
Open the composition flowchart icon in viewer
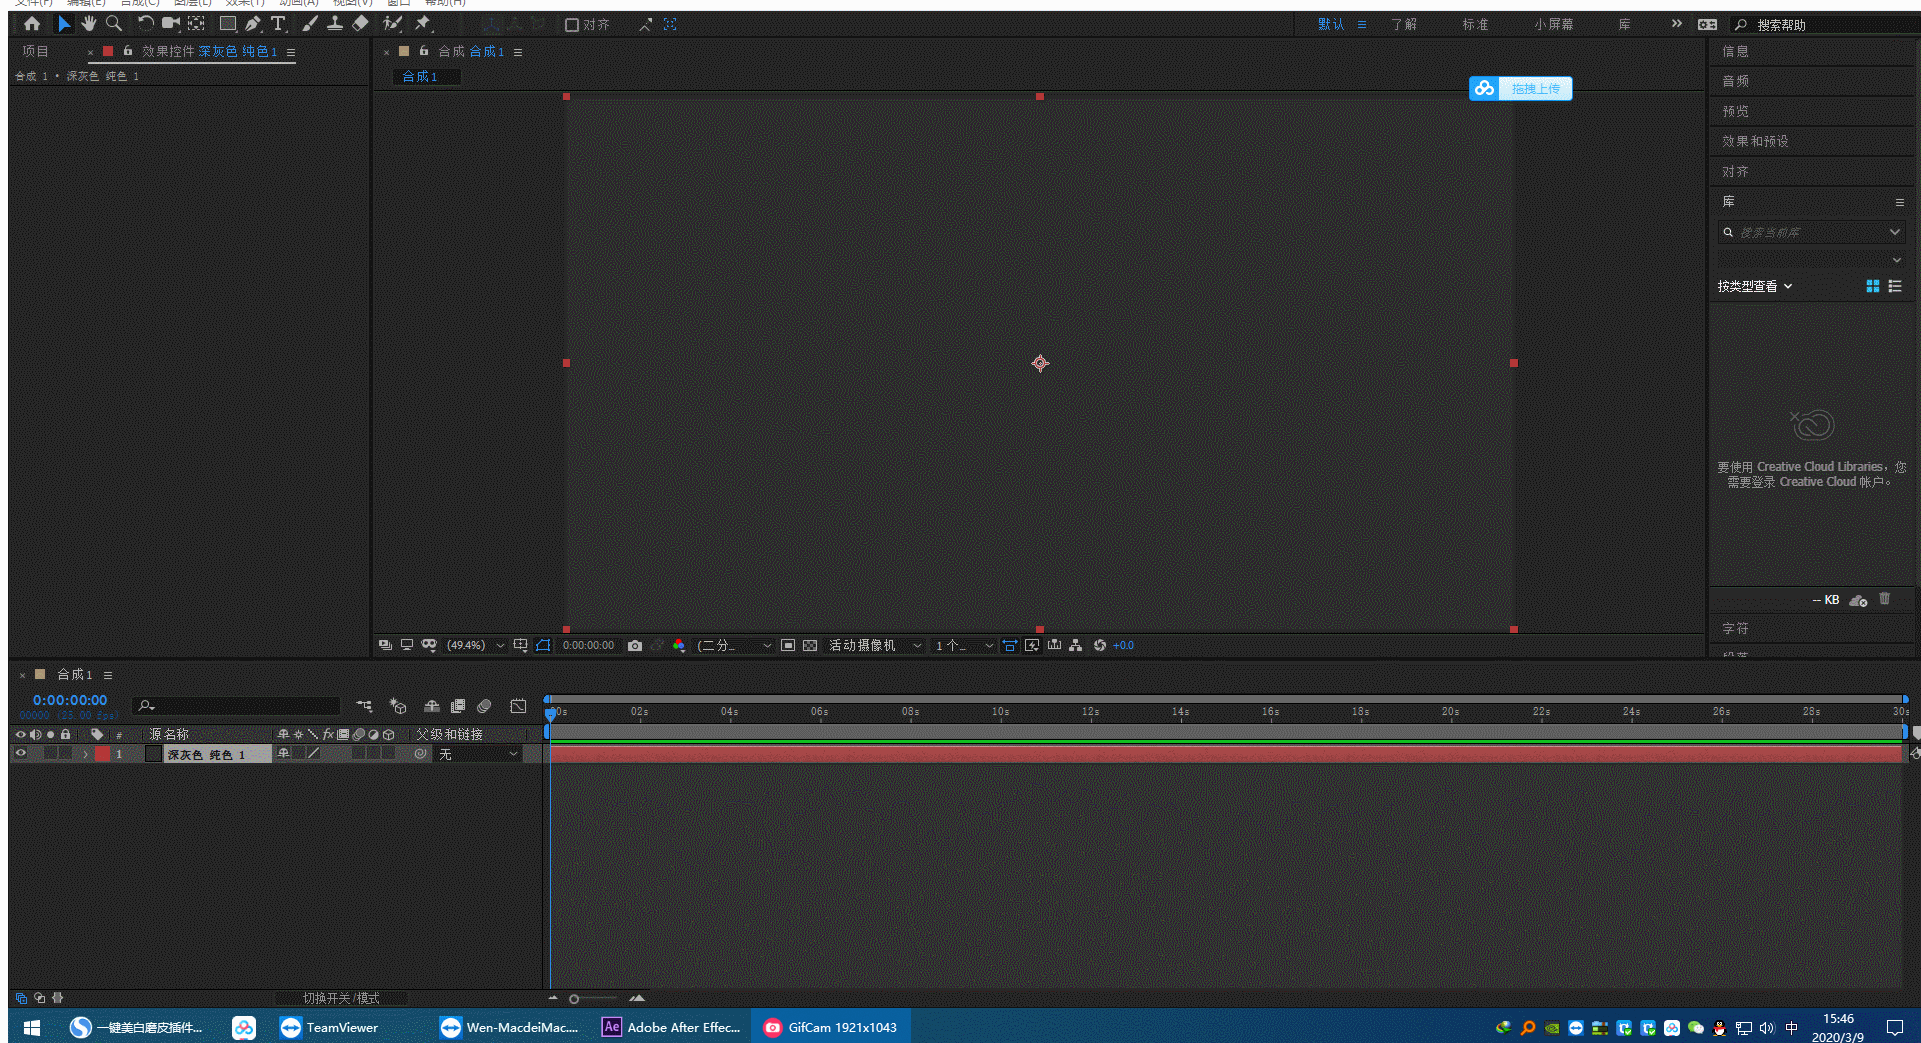(1076, 646)
